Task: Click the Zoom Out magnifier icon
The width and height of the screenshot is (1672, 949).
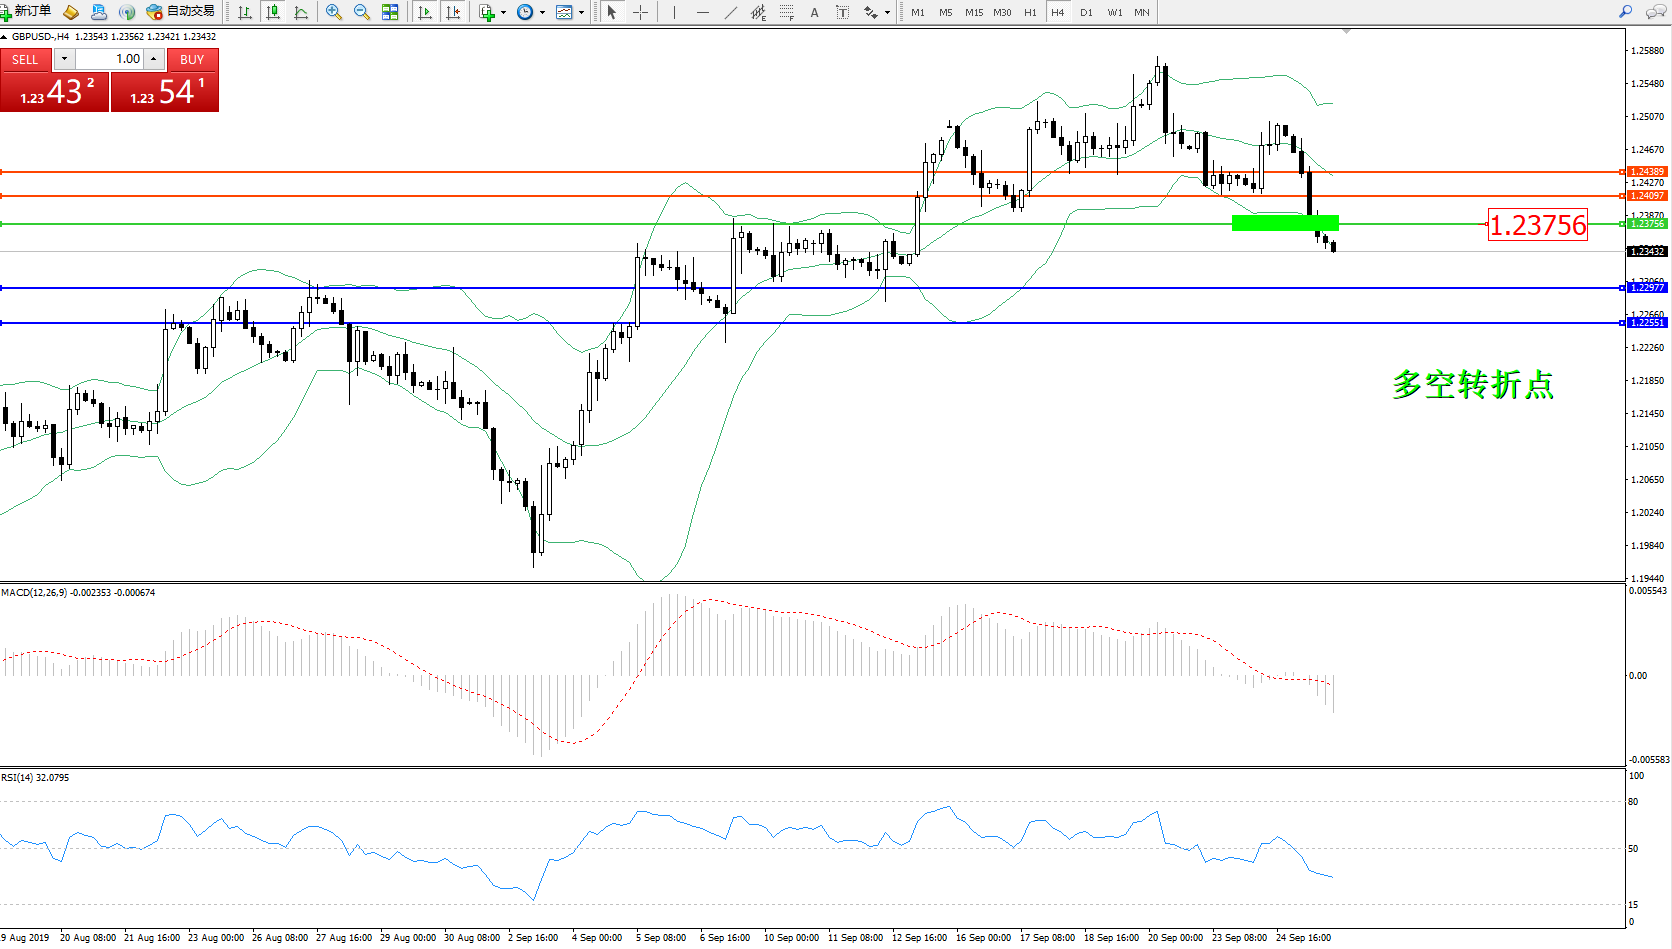Action: [362, 12]
